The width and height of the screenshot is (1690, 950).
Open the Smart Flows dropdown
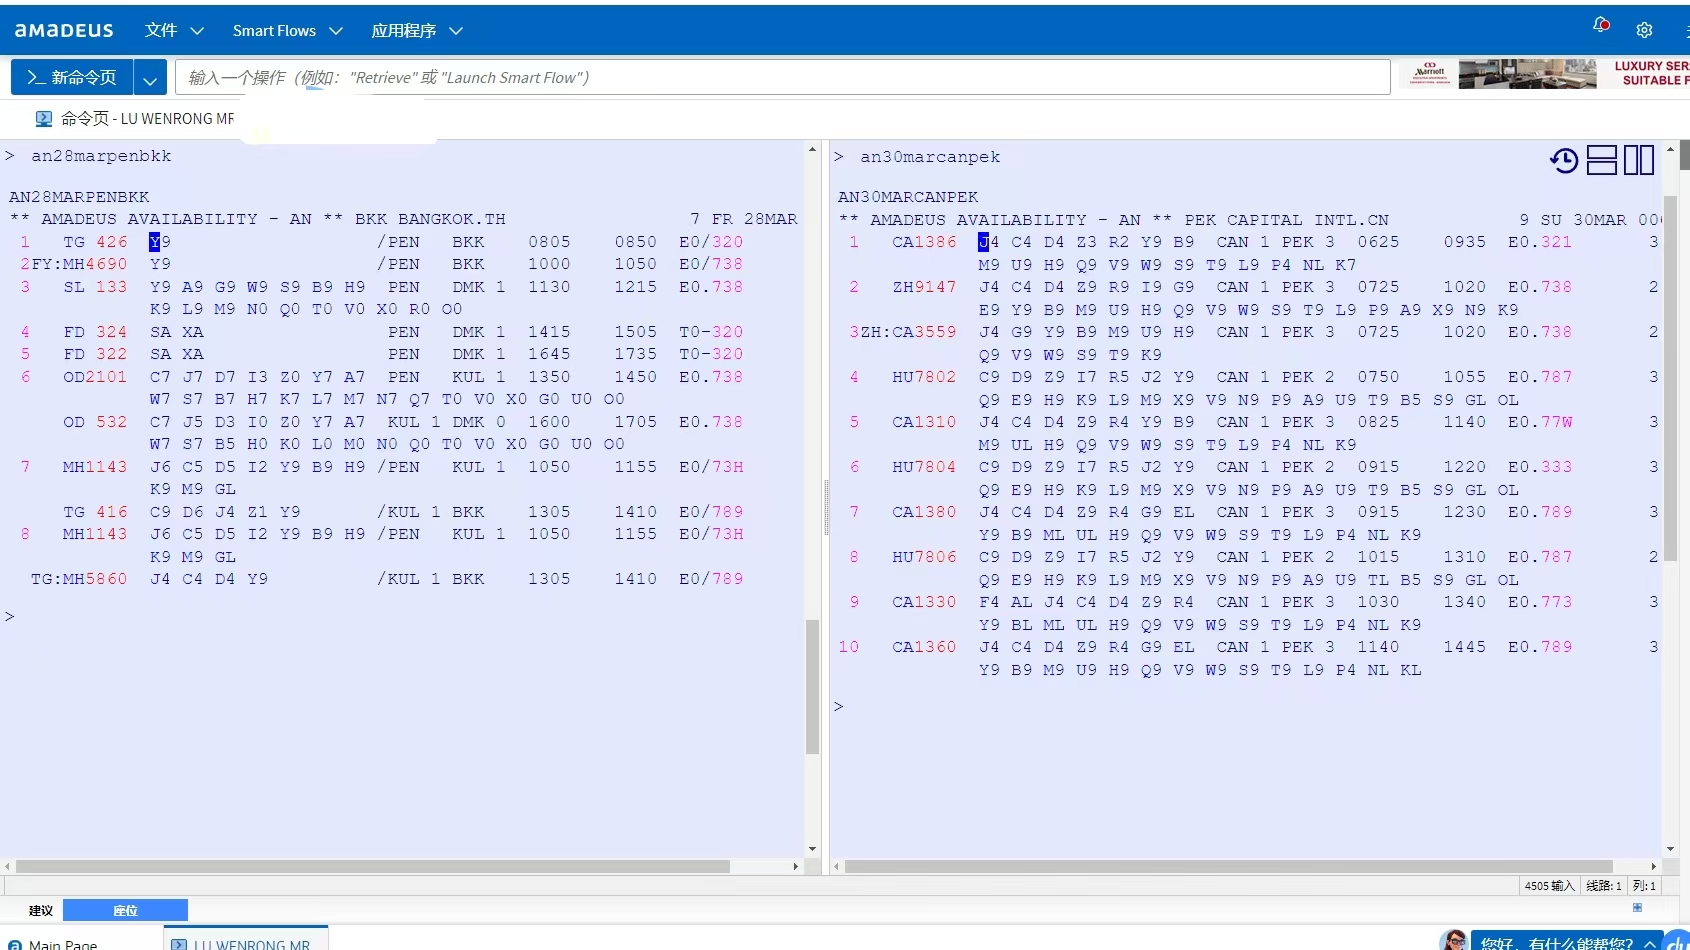[287, 31]
